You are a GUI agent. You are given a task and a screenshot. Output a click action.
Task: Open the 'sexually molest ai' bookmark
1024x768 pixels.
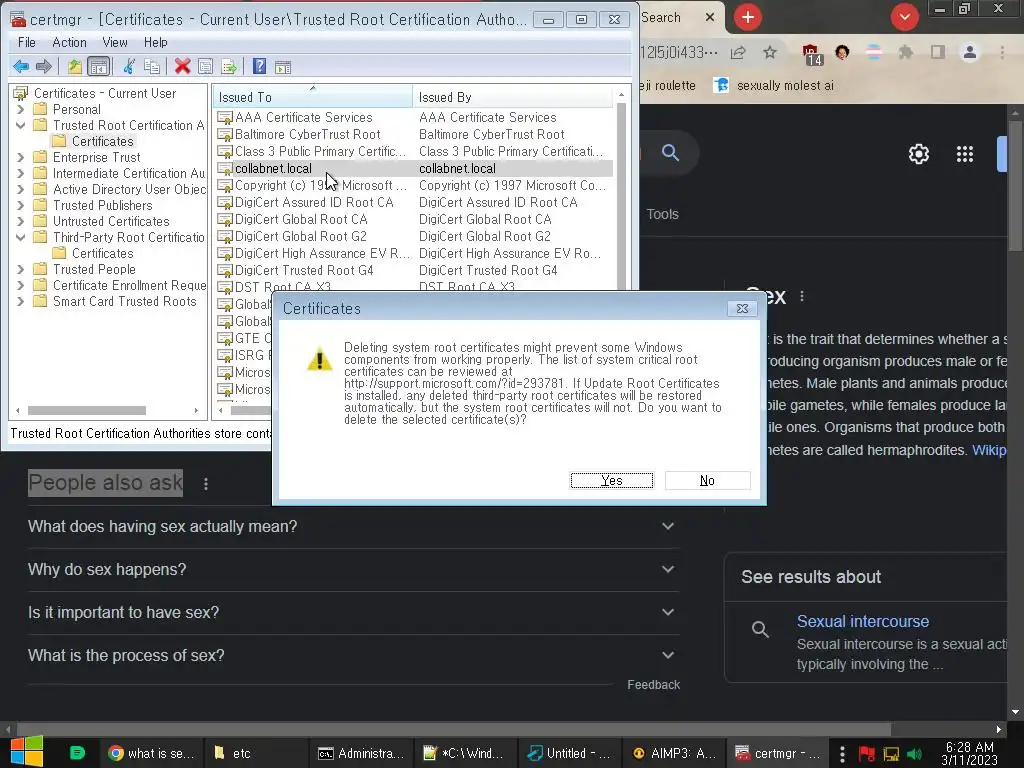click(774, 86)
